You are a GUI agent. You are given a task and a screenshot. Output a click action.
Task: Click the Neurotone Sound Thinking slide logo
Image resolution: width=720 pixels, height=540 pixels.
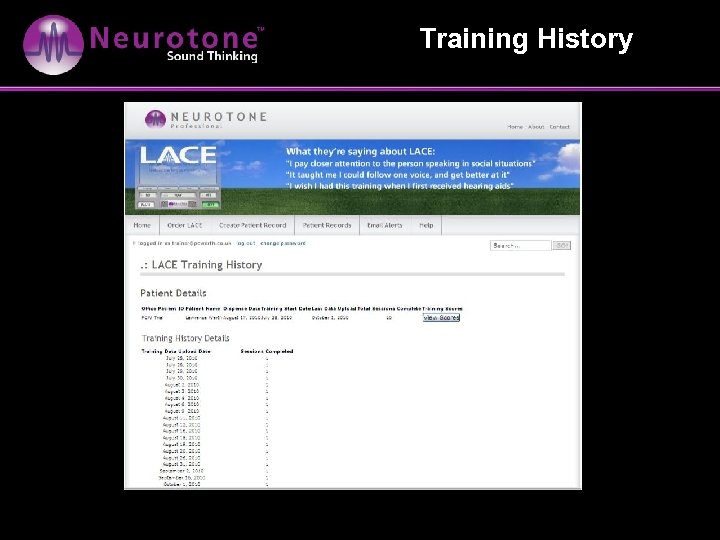pos(143,45)
